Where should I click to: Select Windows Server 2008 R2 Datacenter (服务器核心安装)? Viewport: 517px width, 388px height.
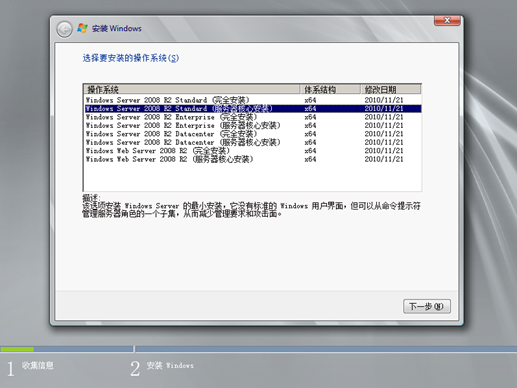tap(252, 142)
